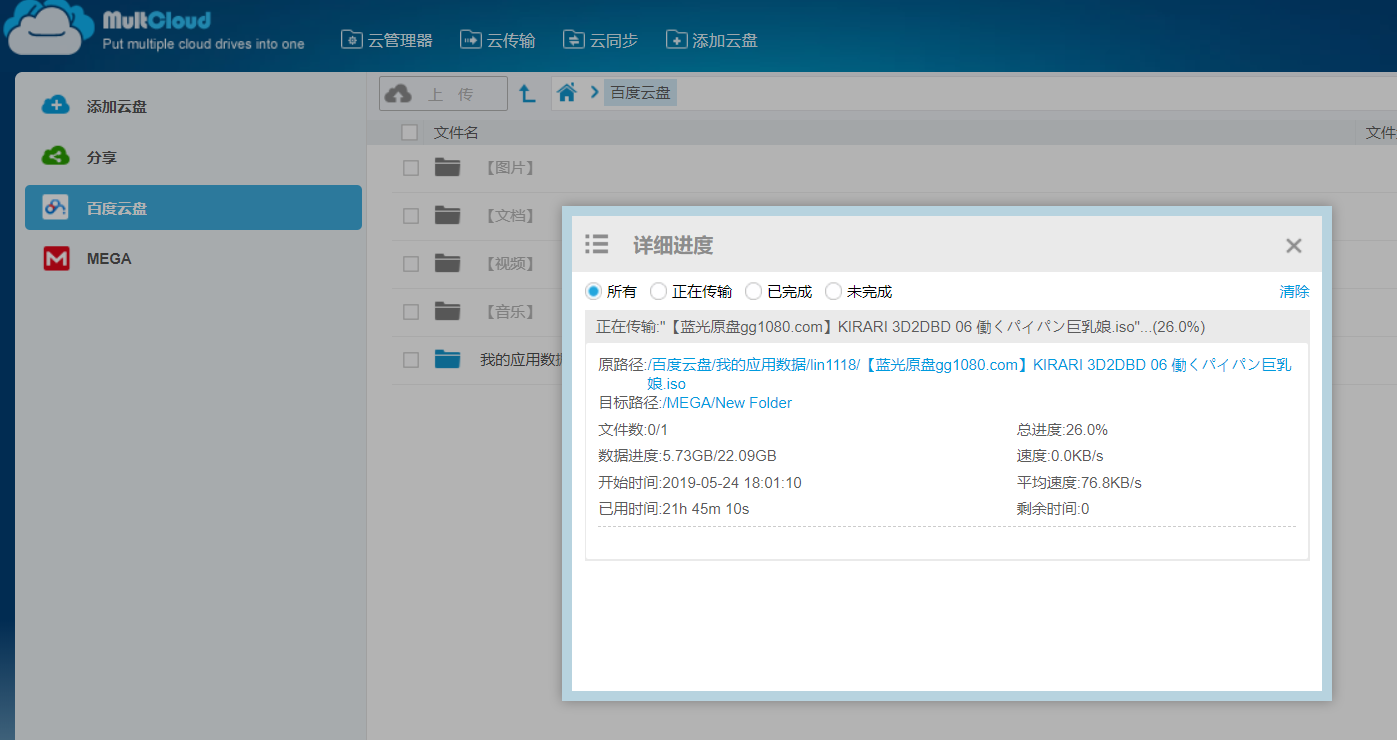Click 平均速度:76.8KB/s value
This screenshot has height=740, width=1397.
point(1079,483)
